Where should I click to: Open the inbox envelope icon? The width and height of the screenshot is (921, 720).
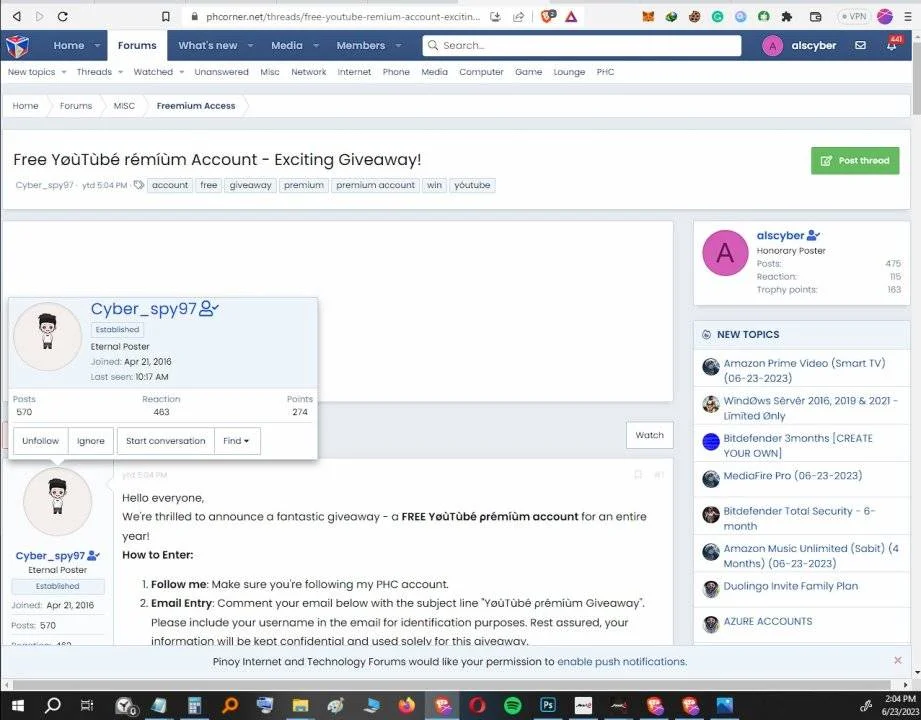point(860,45)
